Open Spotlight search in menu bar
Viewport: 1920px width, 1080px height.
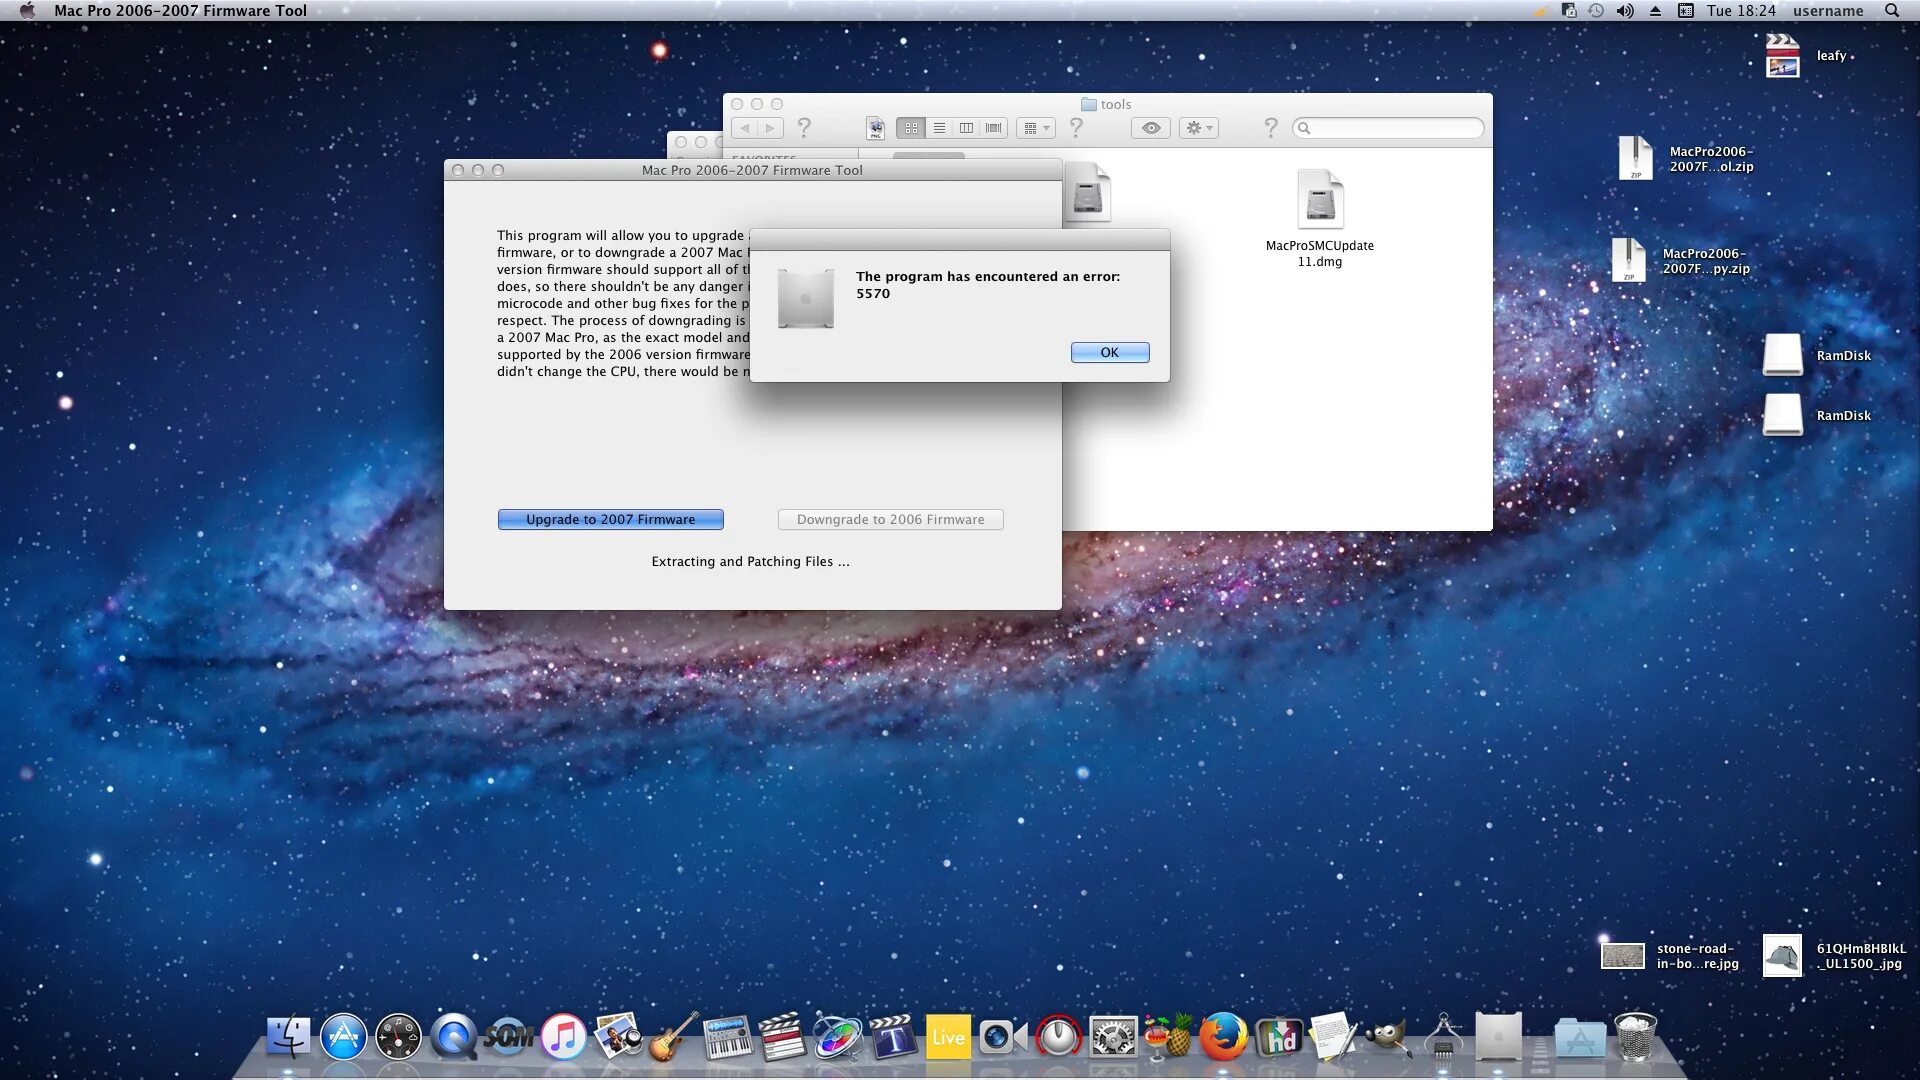[x=1892, y=10]
